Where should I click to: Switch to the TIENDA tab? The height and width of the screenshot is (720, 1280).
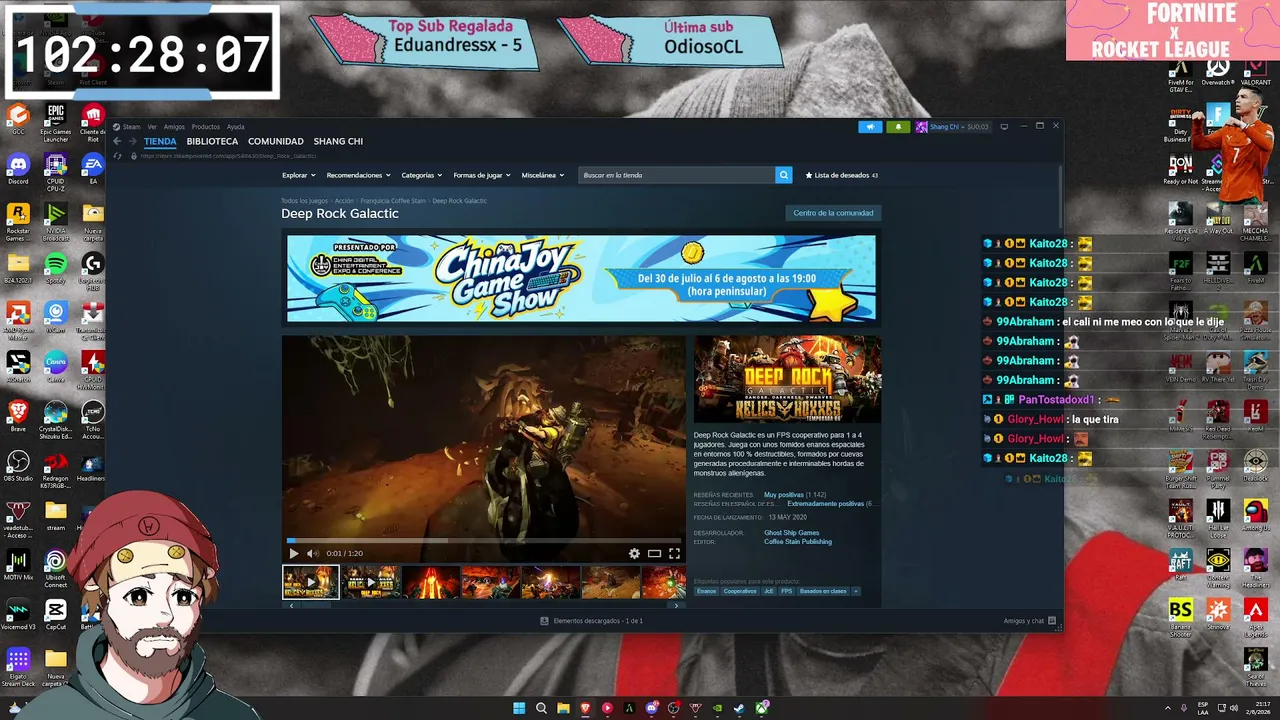coord(160,142)
